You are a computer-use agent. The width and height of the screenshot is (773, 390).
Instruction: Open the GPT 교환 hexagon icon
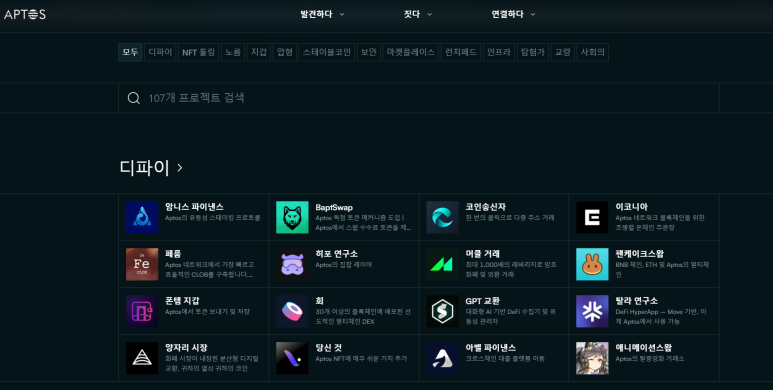pyautogui.click(x=442, y=311)
